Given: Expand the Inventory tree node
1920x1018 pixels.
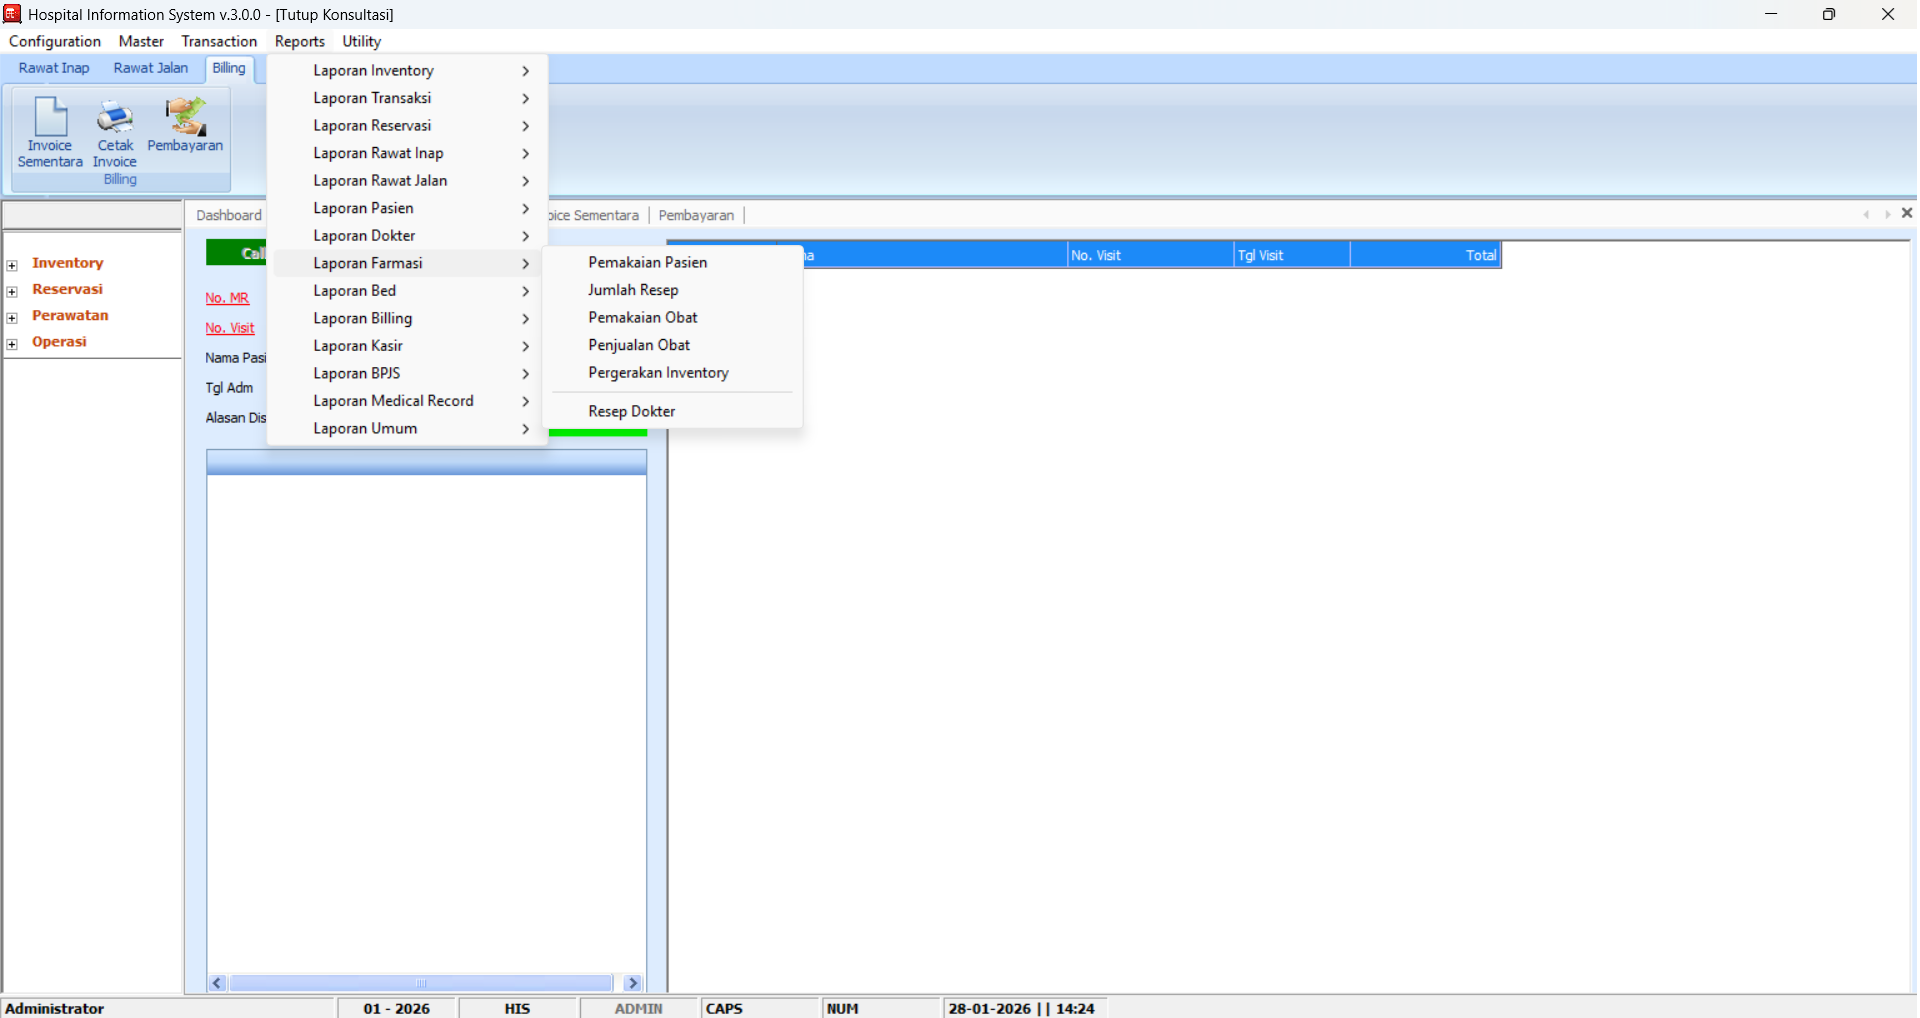Looking at the screenshot, I should click(x=12, y=265).
